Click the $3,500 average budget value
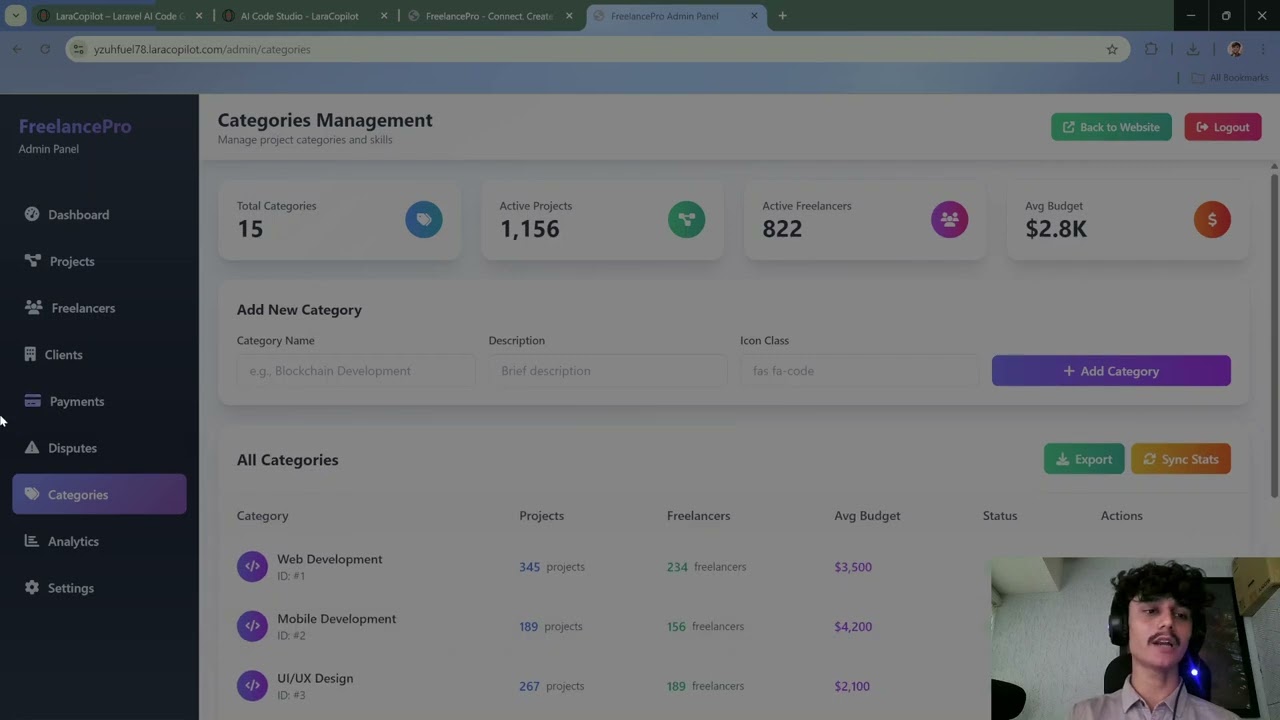Screen dimensions: 1280x720 (853, 567)
